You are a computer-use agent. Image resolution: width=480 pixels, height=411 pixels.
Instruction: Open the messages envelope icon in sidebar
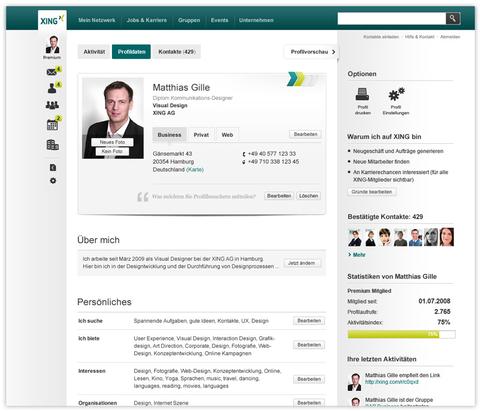click(52, 72)
